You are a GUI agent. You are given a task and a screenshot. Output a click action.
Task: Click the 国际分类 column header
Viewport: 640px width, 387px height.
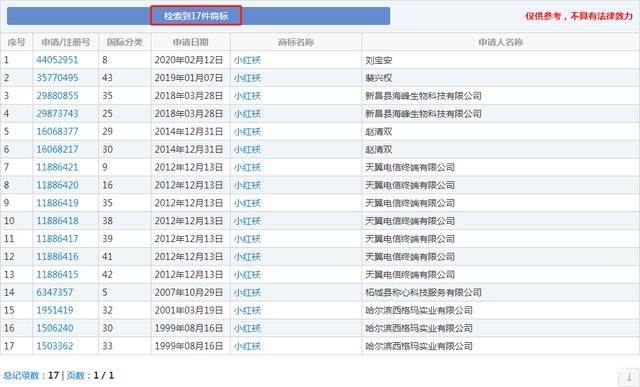coord(124,42)
